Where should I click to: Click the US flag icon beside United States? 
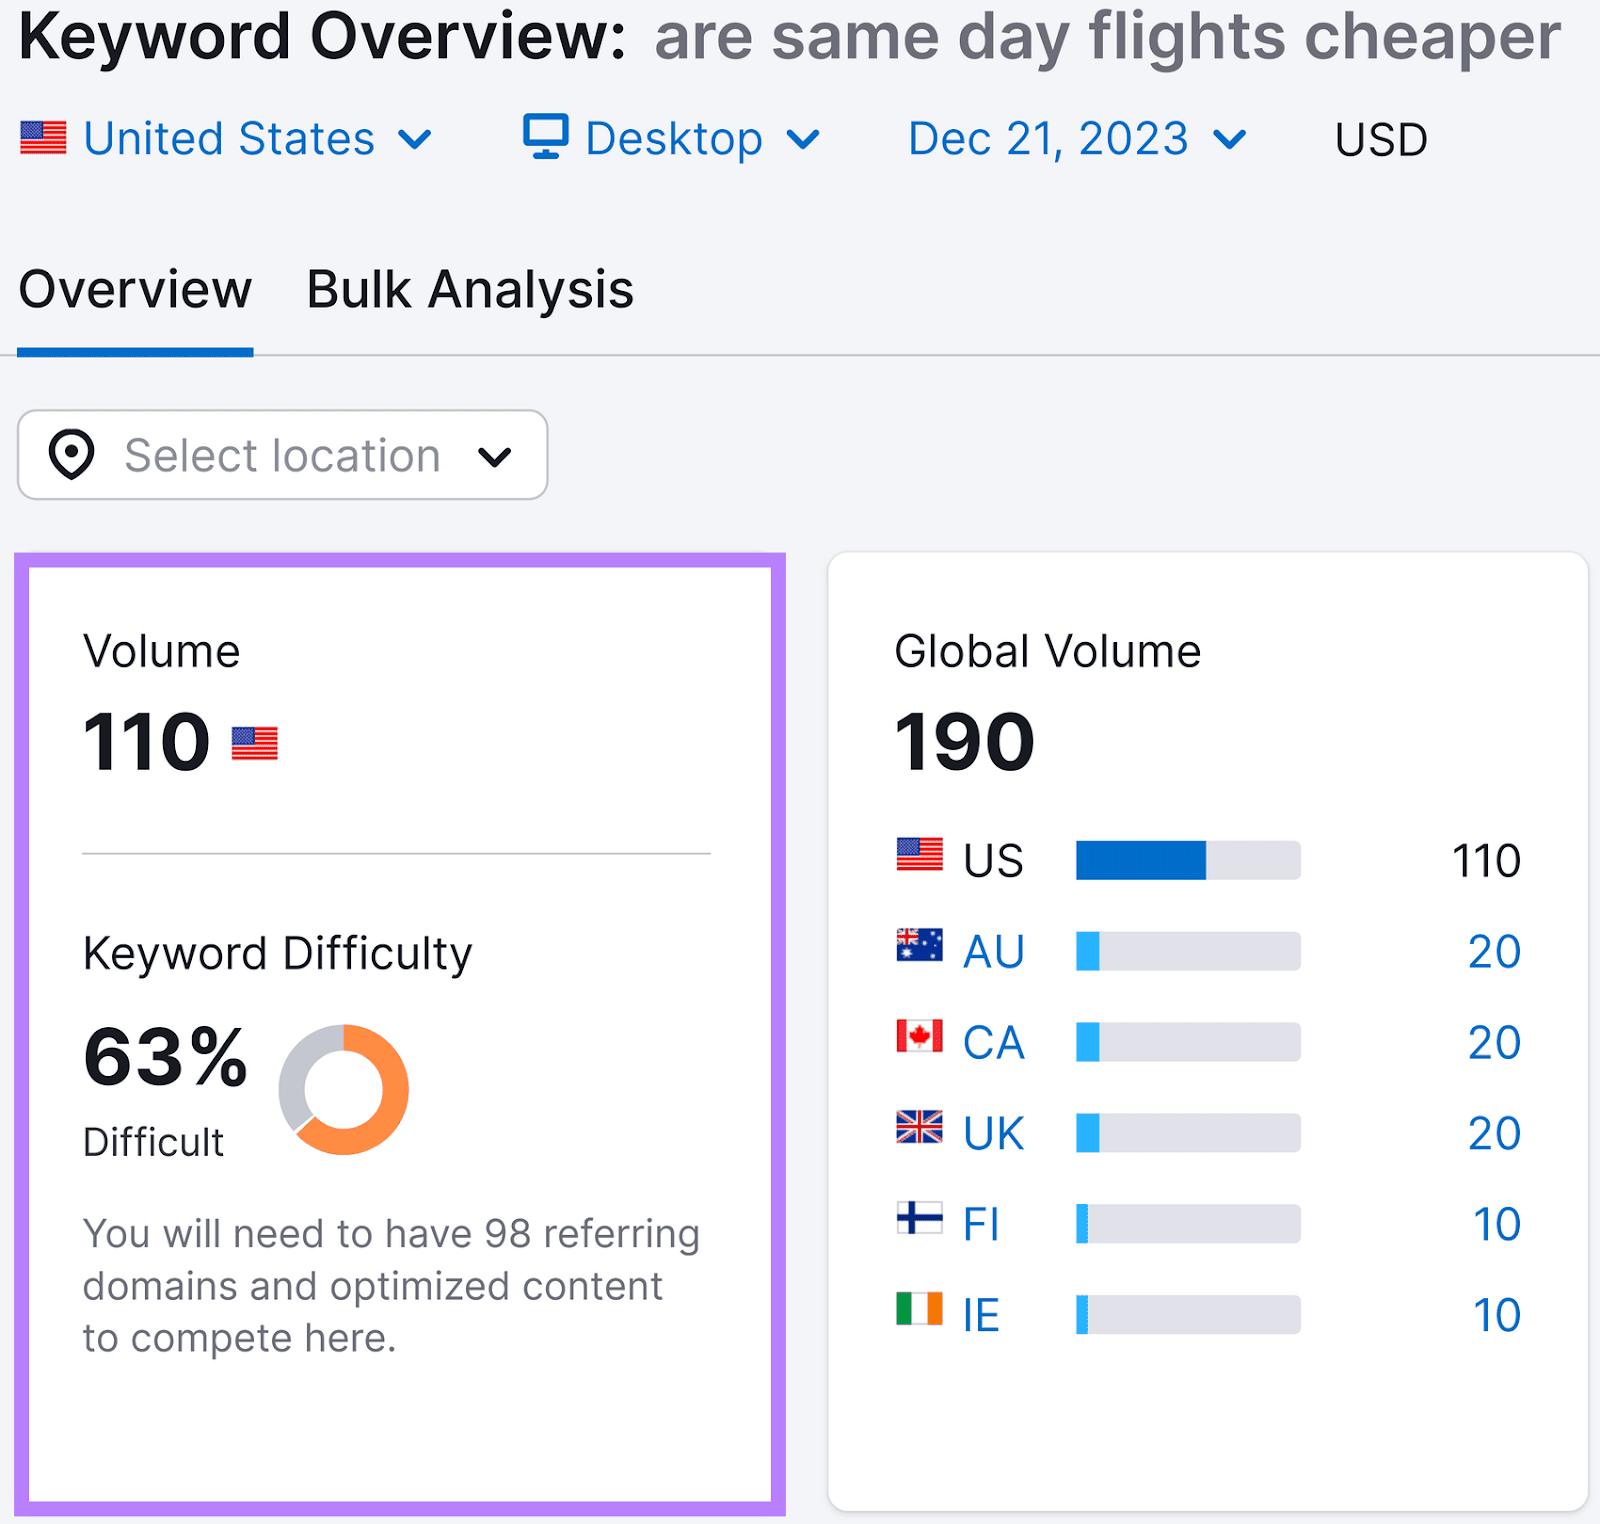[x=43, y=138]
